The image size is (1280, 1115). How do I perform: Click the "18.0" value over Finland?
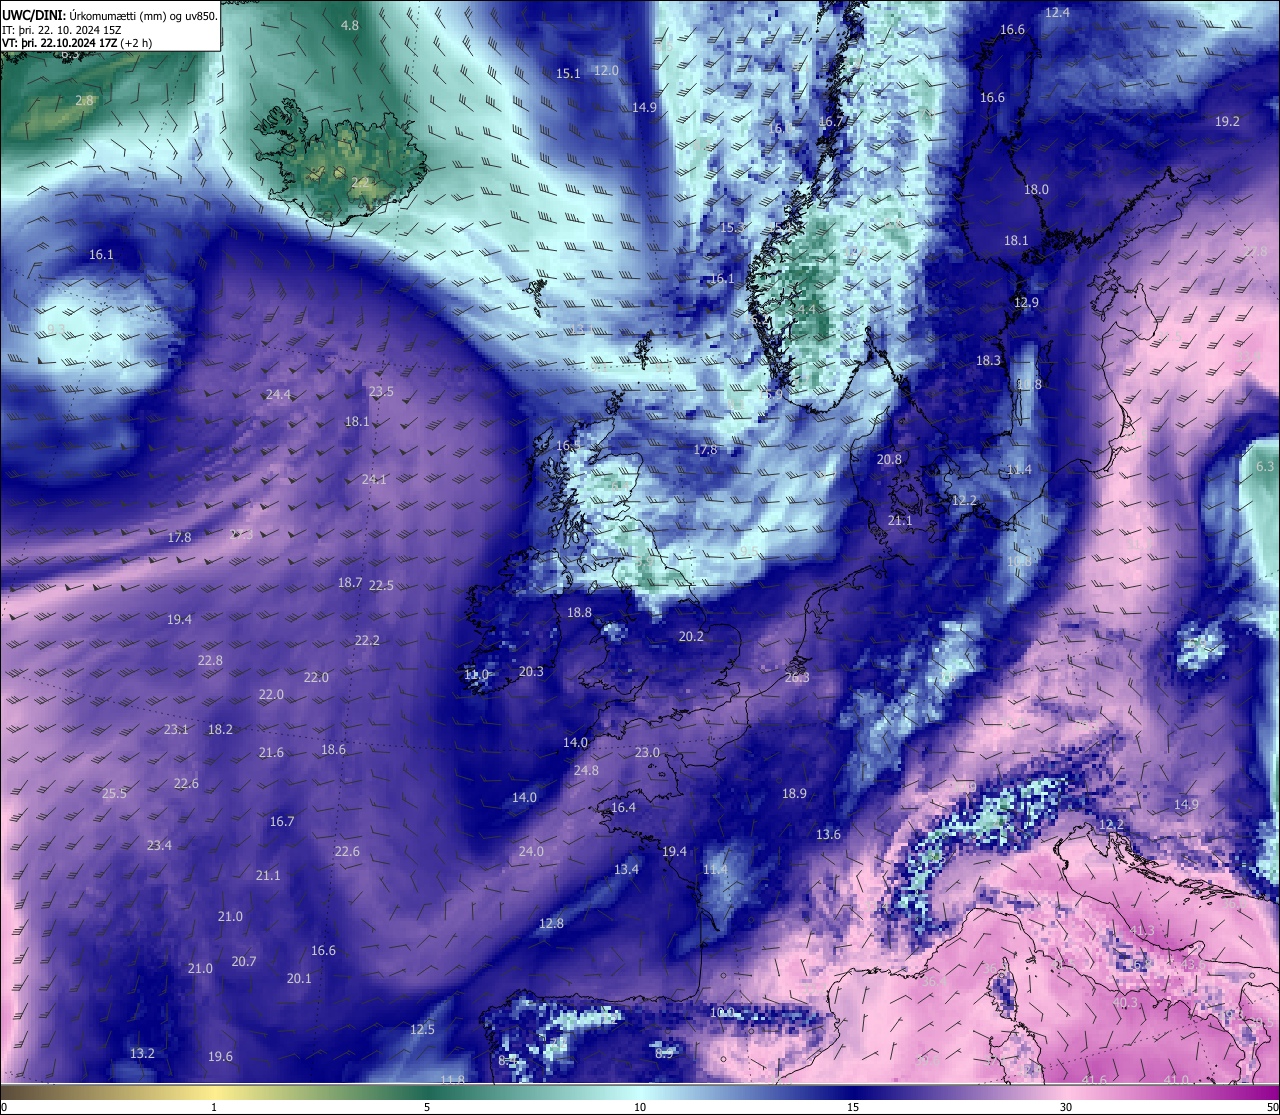[1036, 189]
